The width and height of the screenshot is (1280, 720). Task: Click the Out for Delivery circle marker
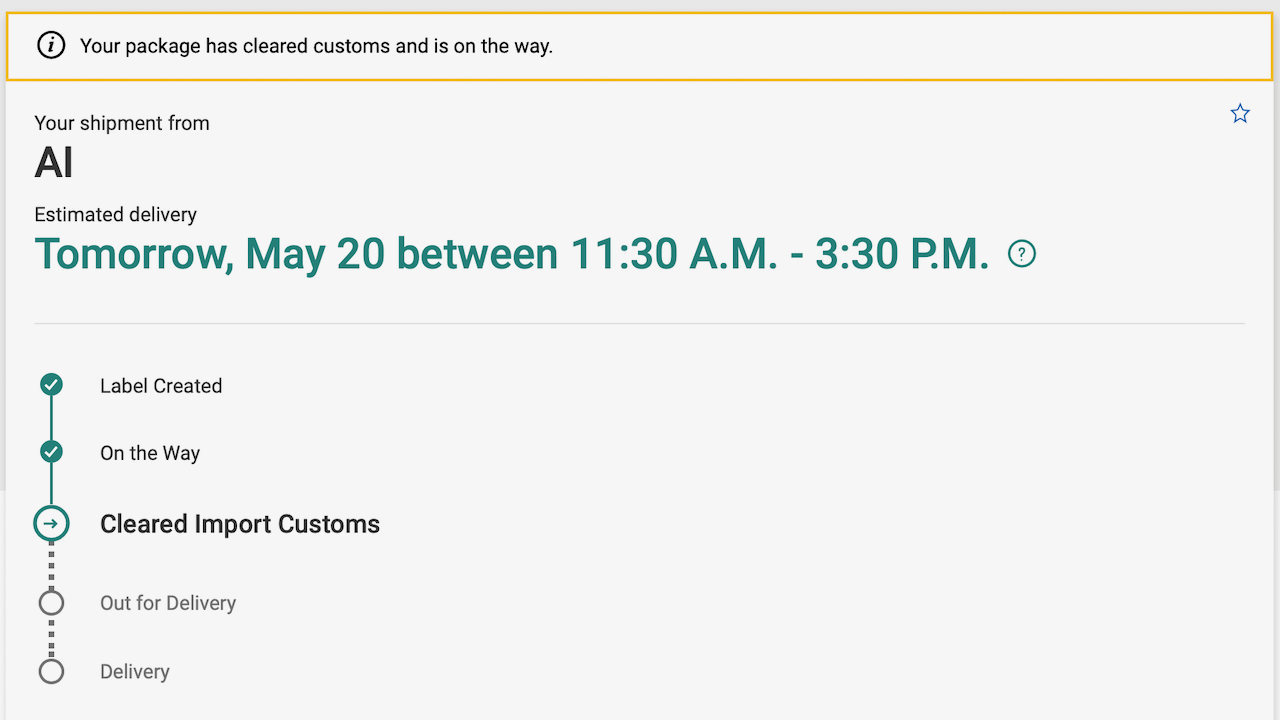51,603
